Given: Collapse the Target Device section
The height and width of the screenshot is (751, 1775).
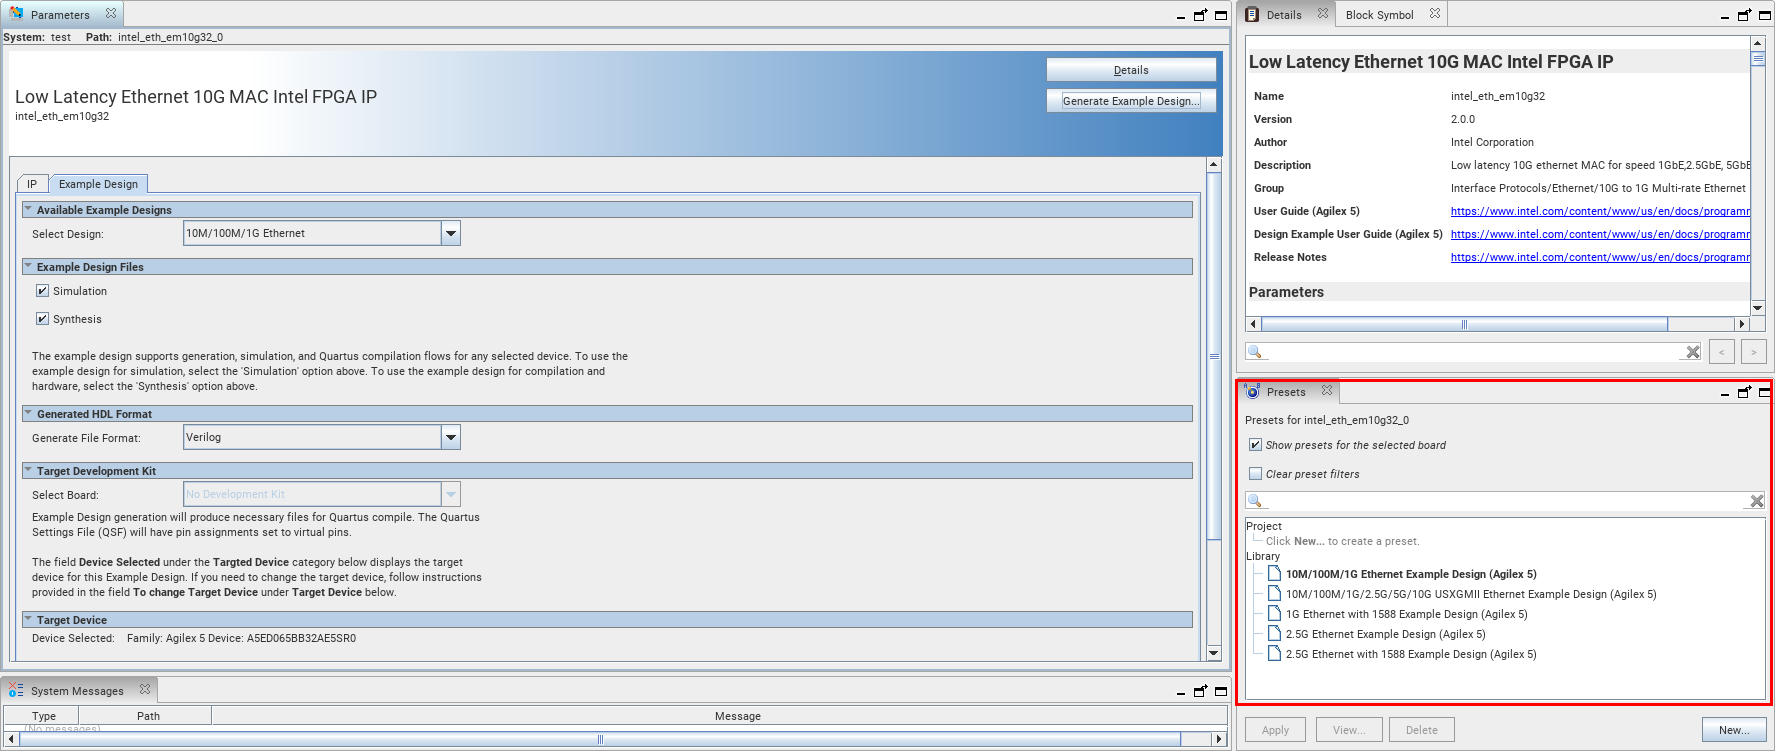Looking at the screenshot, I should coord(29,620).
